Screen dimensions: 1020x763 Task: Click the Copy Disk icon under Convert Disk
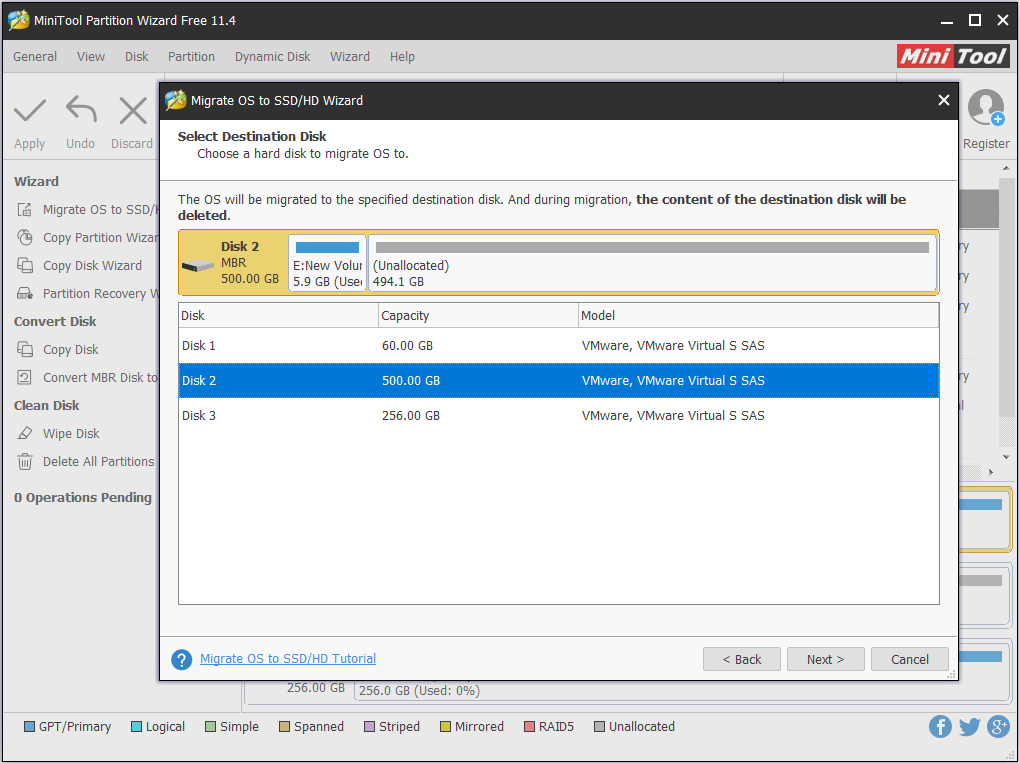[x=25, y=349]
